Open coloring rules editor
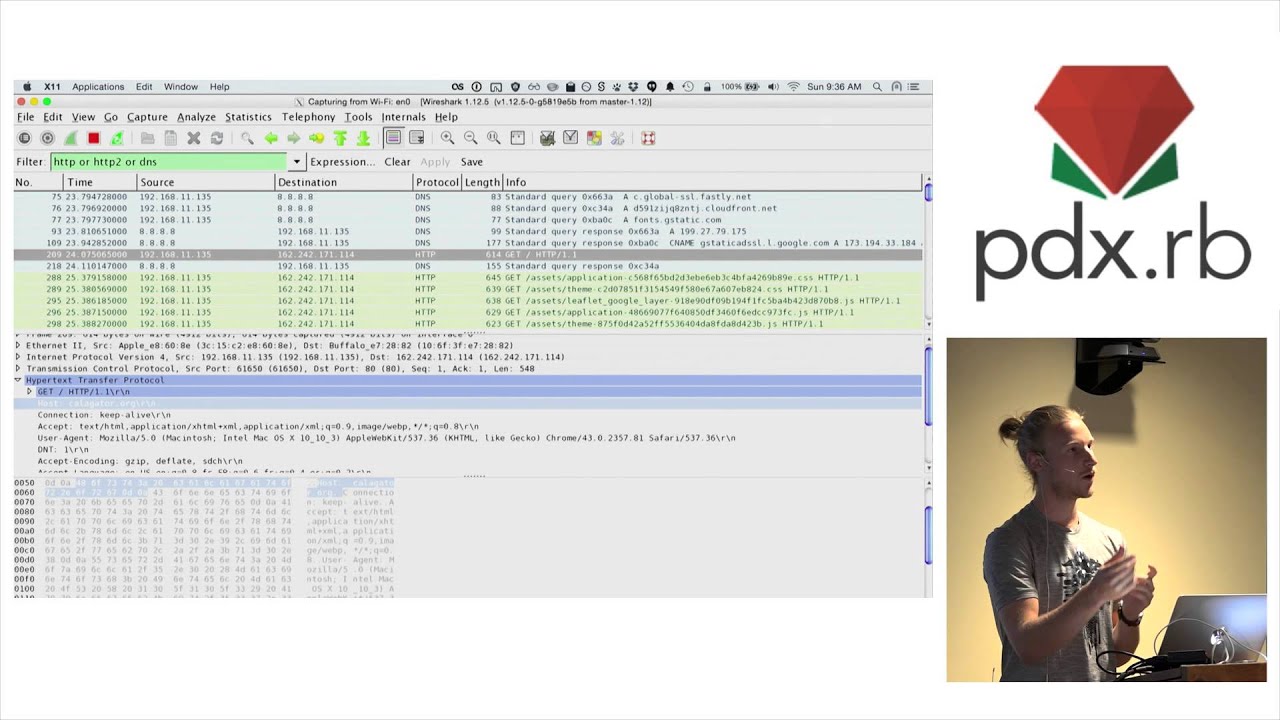The width and height of the screenshot is (1280, 720). 594,138
